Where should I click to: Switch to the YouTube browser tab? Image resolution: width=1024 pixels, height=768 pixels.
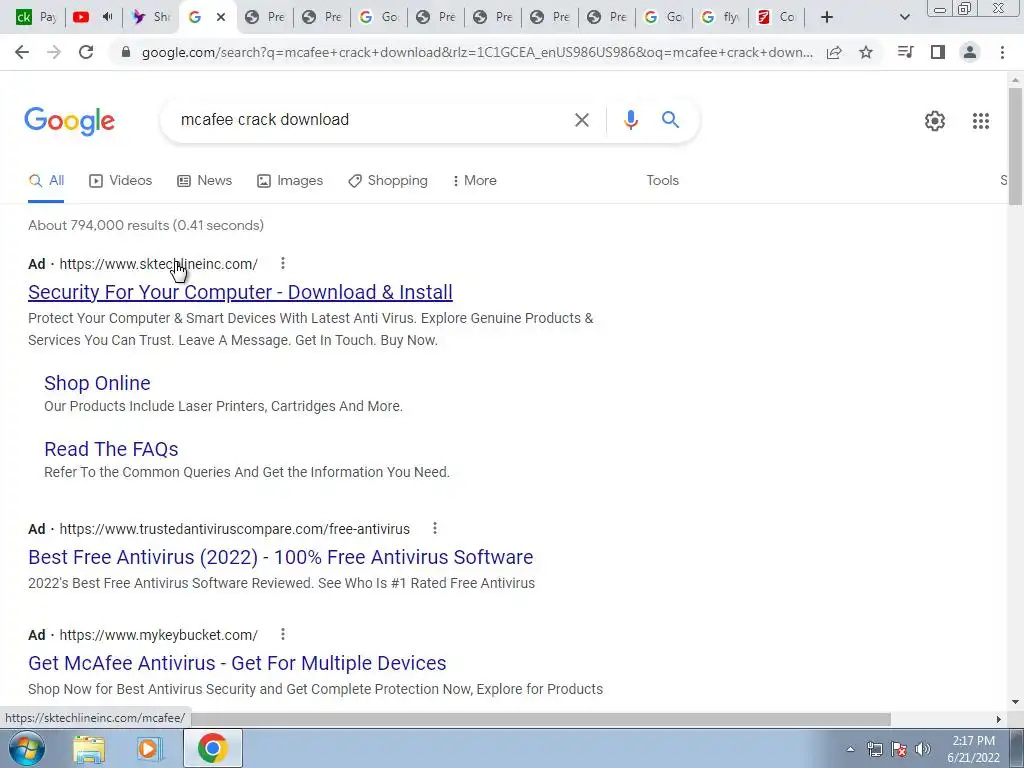[x=81, y=17]
